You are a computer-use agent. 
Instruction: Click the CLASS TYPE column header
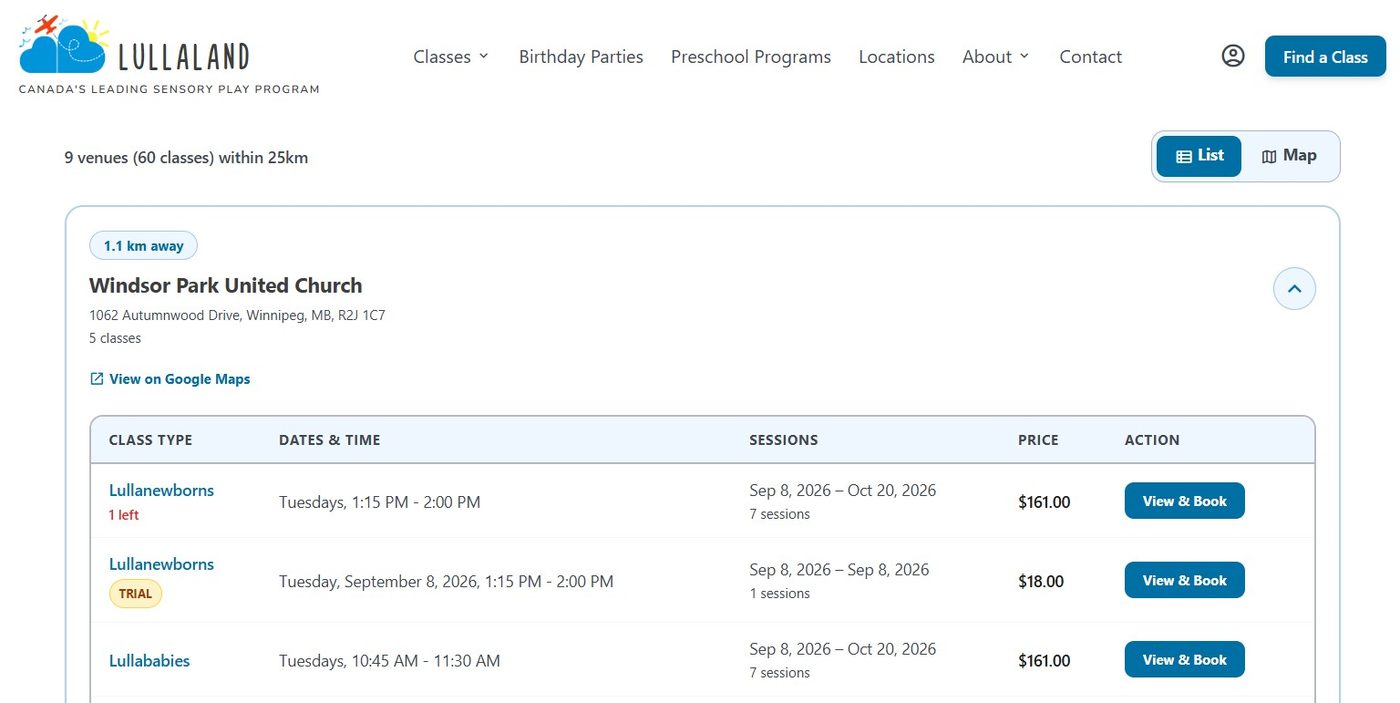tap(151, 440)
